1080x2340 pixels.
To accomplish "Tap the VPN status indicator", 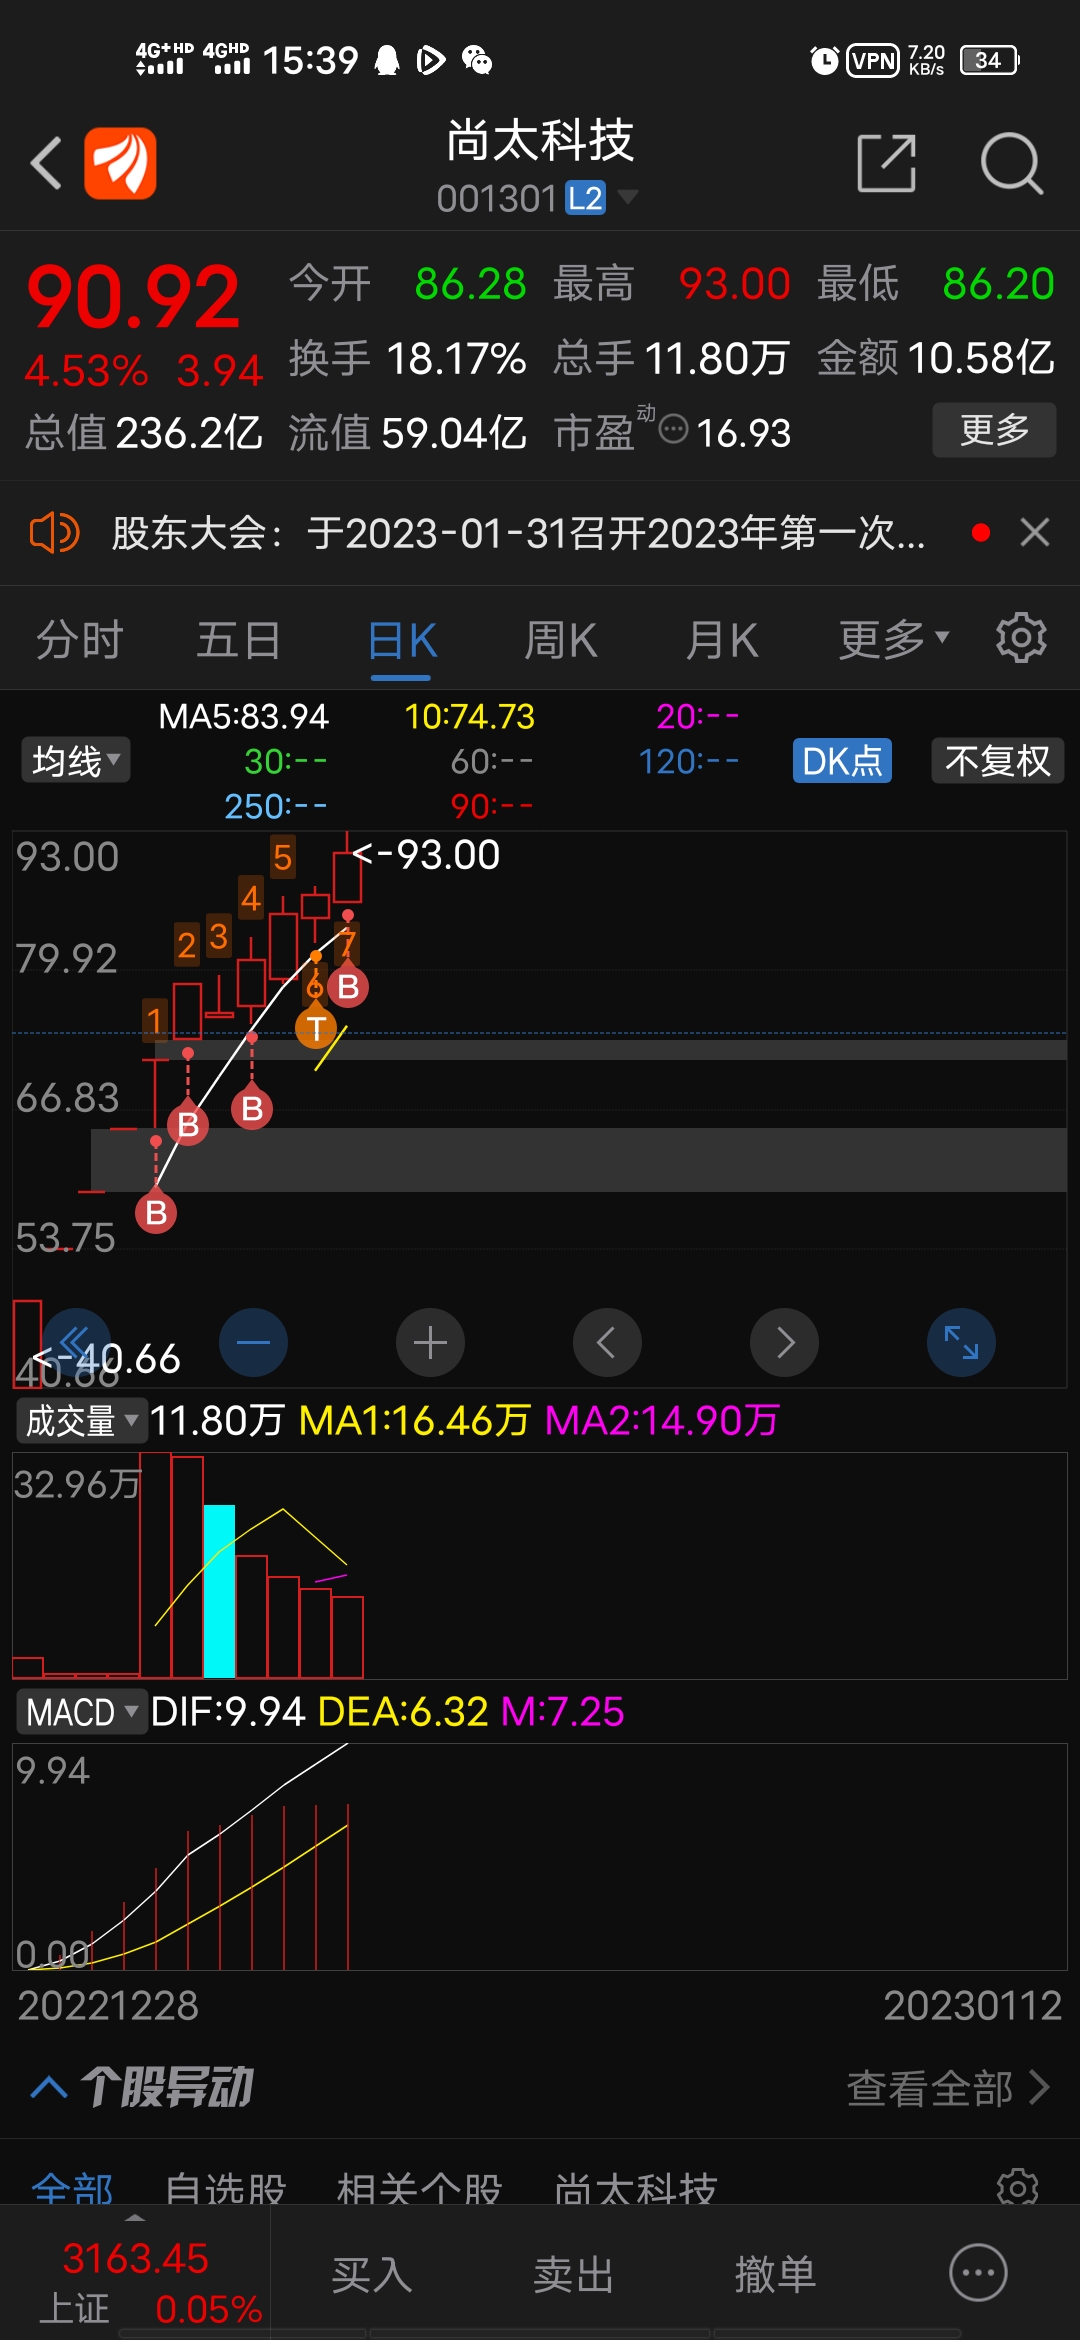I will (x=873, y=61).
